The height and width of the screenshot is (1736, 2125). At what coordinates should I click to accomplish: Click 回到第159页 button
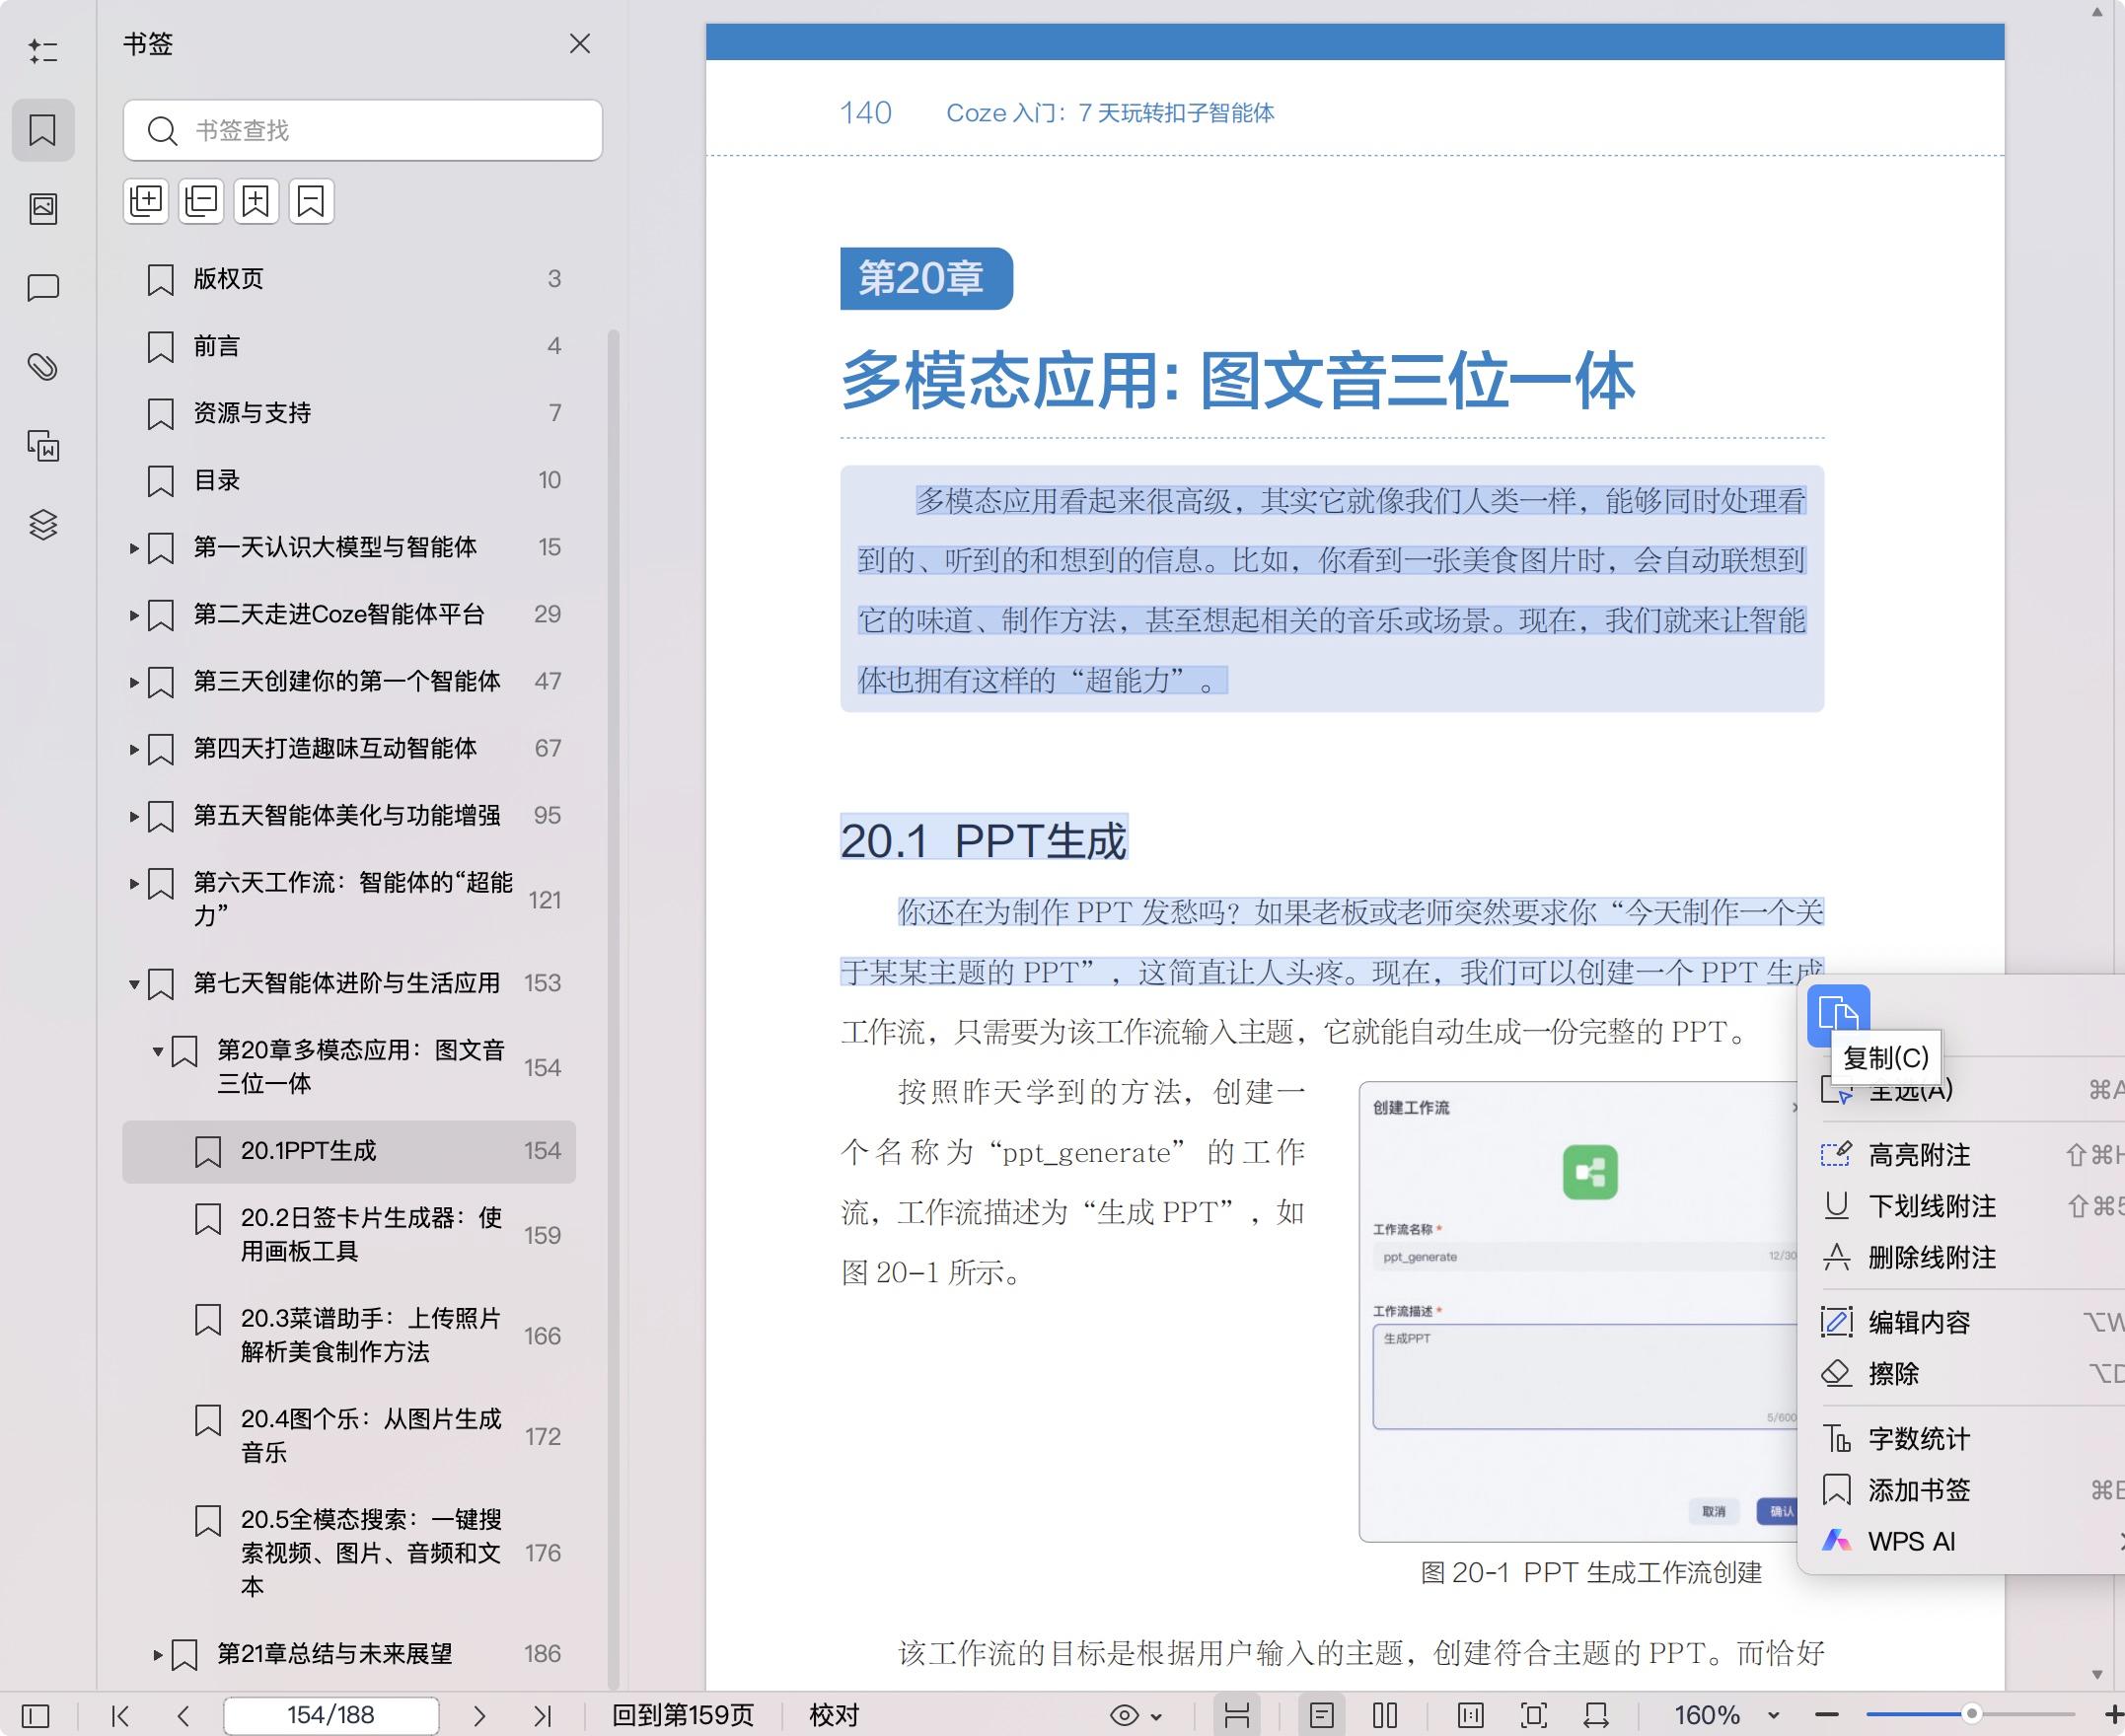(x=683, y=1715)
